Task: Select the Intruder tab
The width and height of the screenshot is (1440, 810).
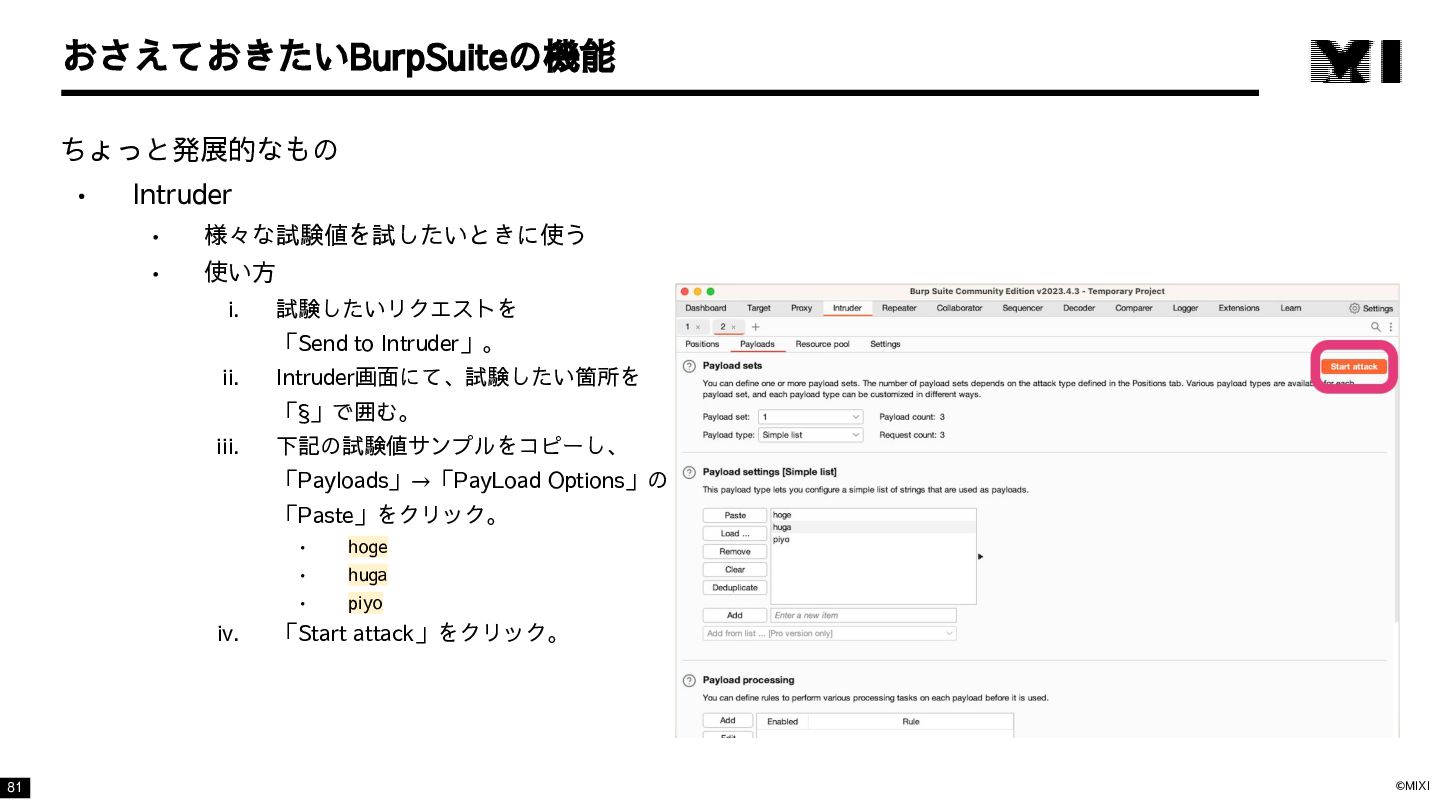Action: point(847,308)
